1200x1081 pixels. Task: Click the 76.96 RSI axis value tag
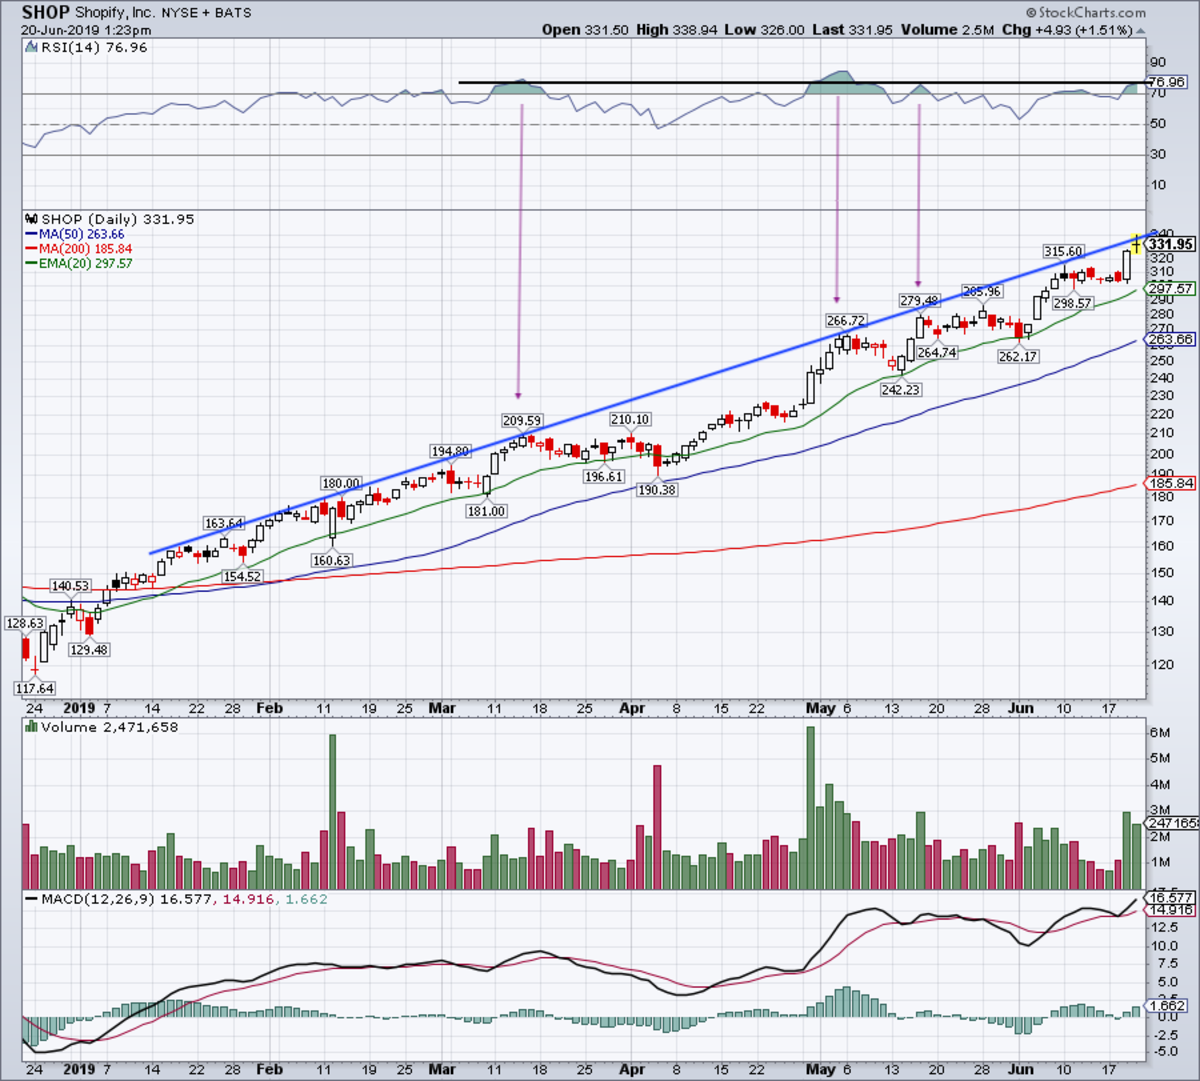[x=1167, y=82]
